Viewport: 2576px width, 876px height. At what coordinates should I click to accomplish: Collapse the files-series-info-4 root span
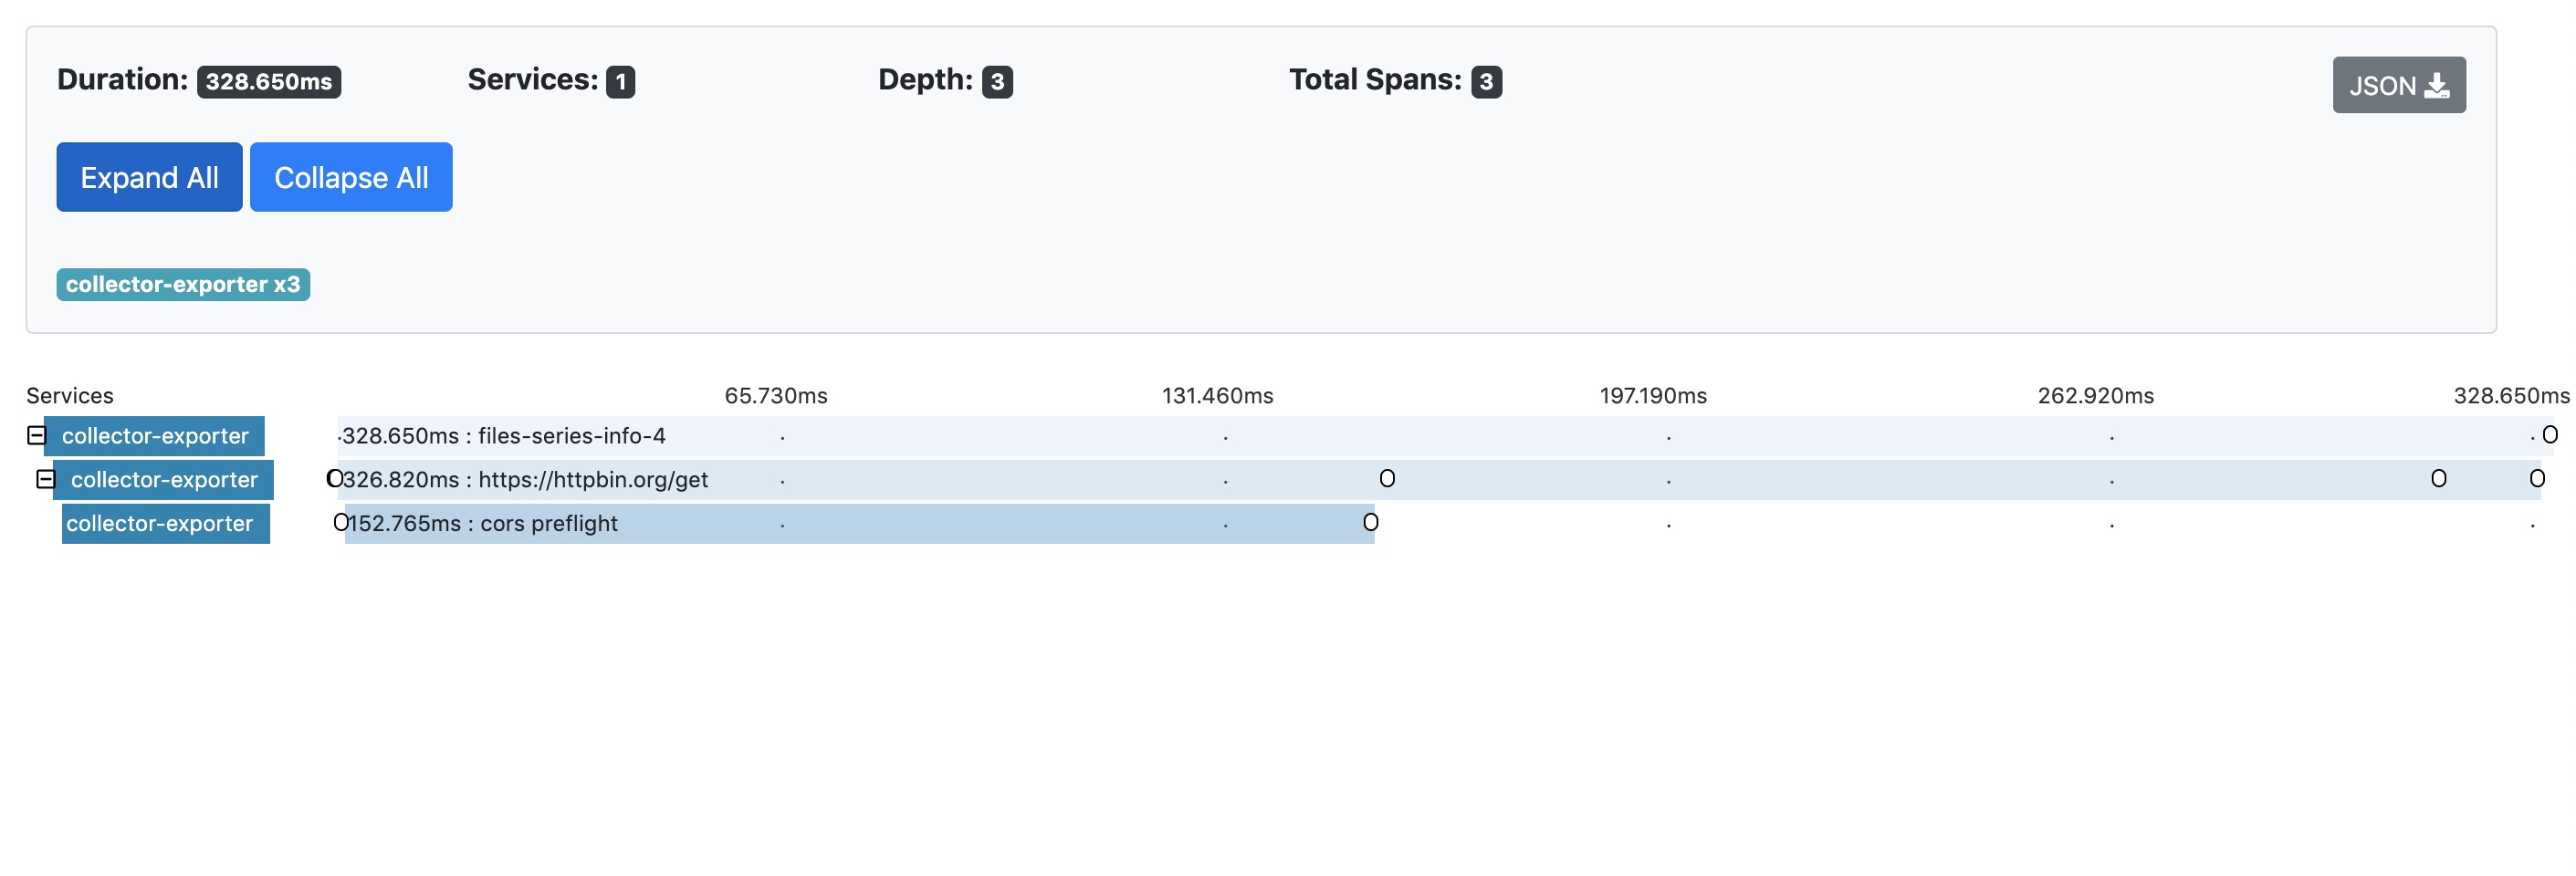click(36, 435)
